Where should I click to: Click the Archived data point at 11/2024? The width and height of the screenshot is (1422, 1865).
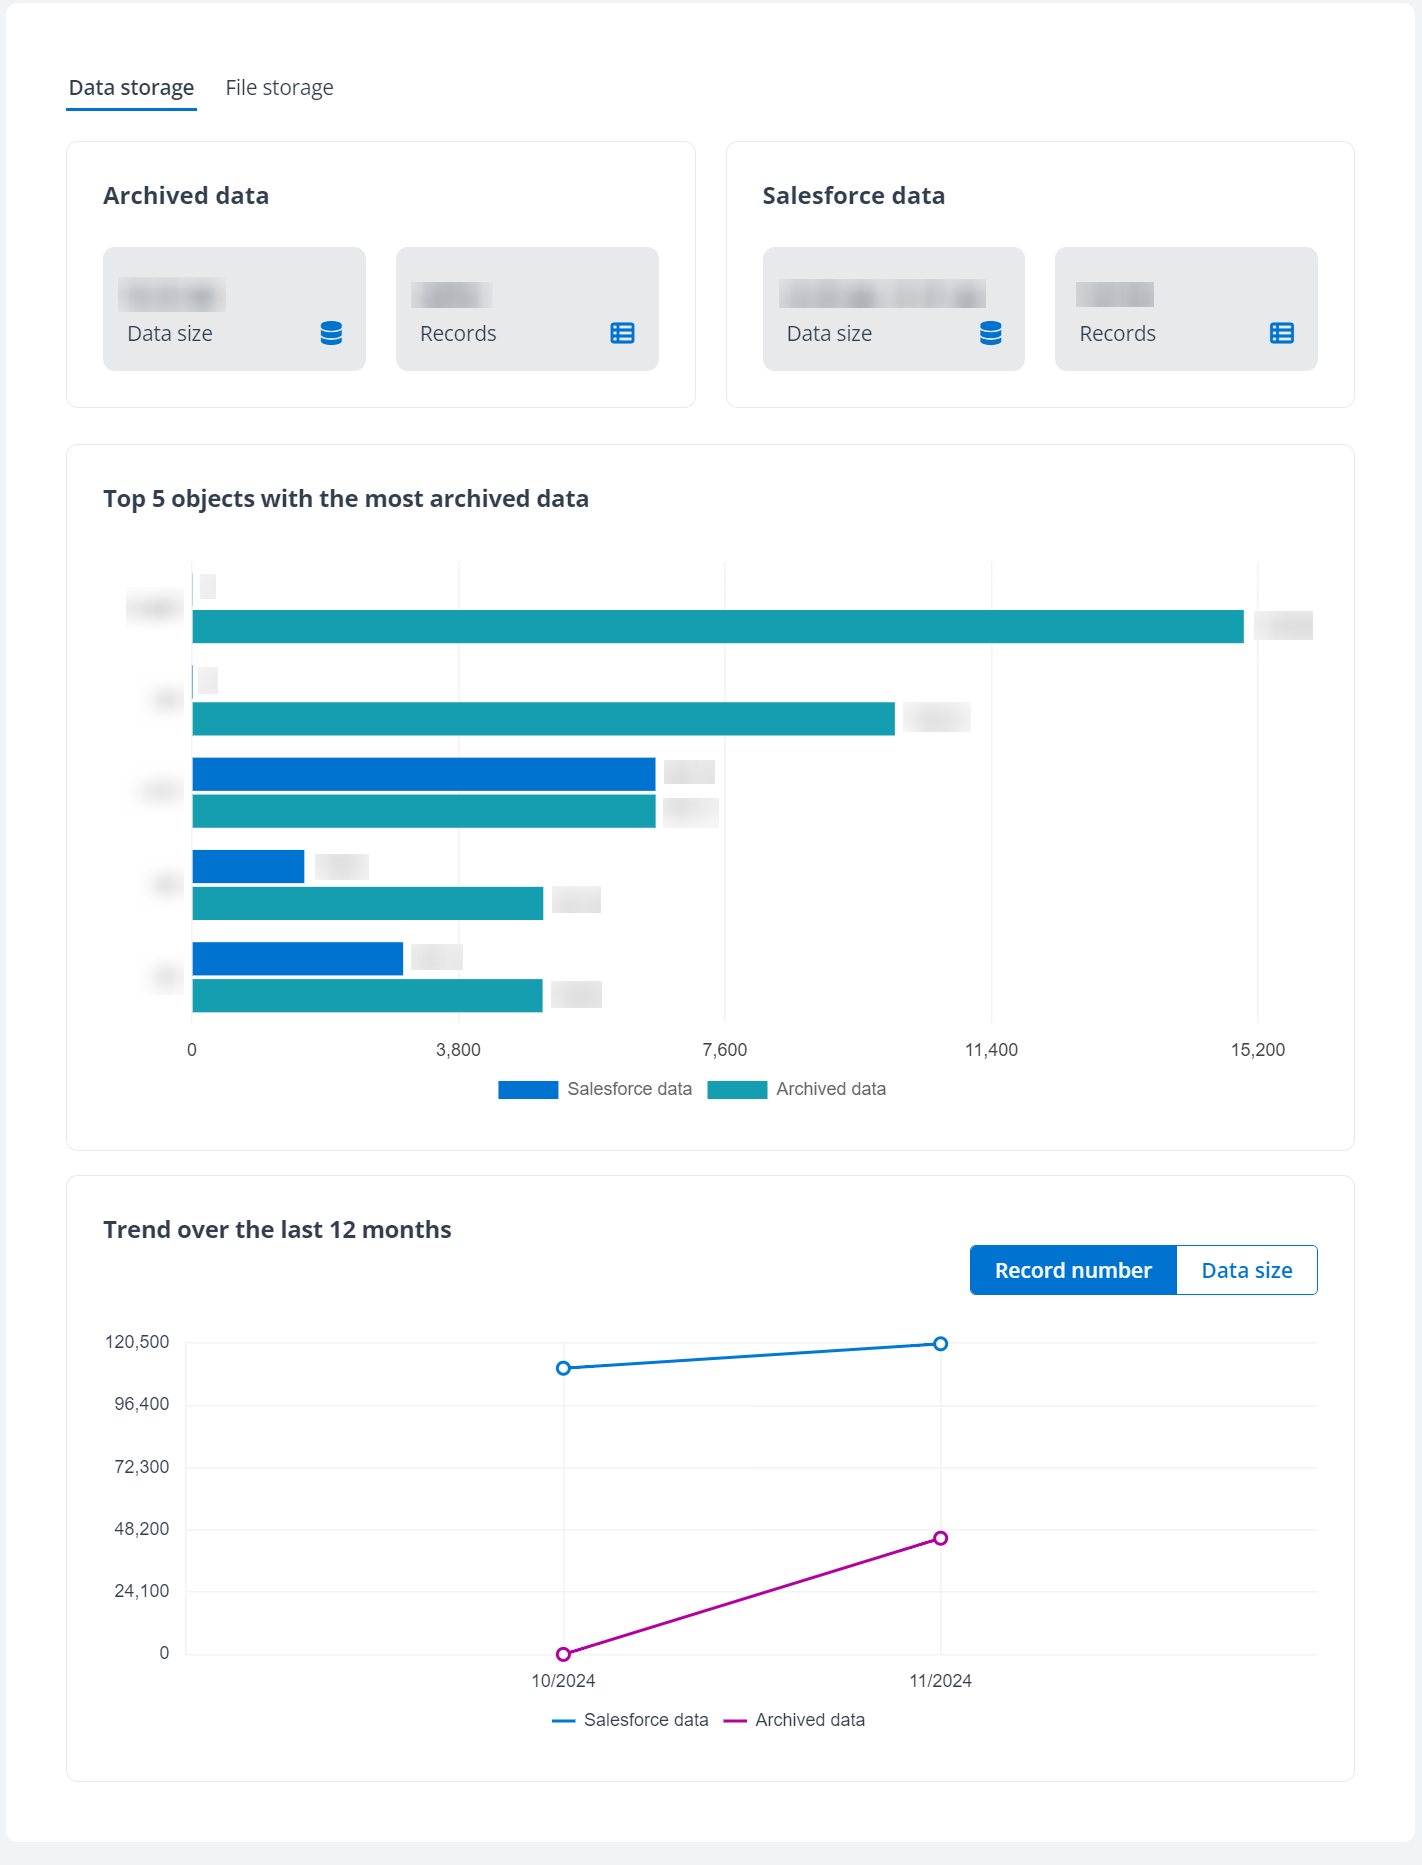click(x=940, y=1538)
